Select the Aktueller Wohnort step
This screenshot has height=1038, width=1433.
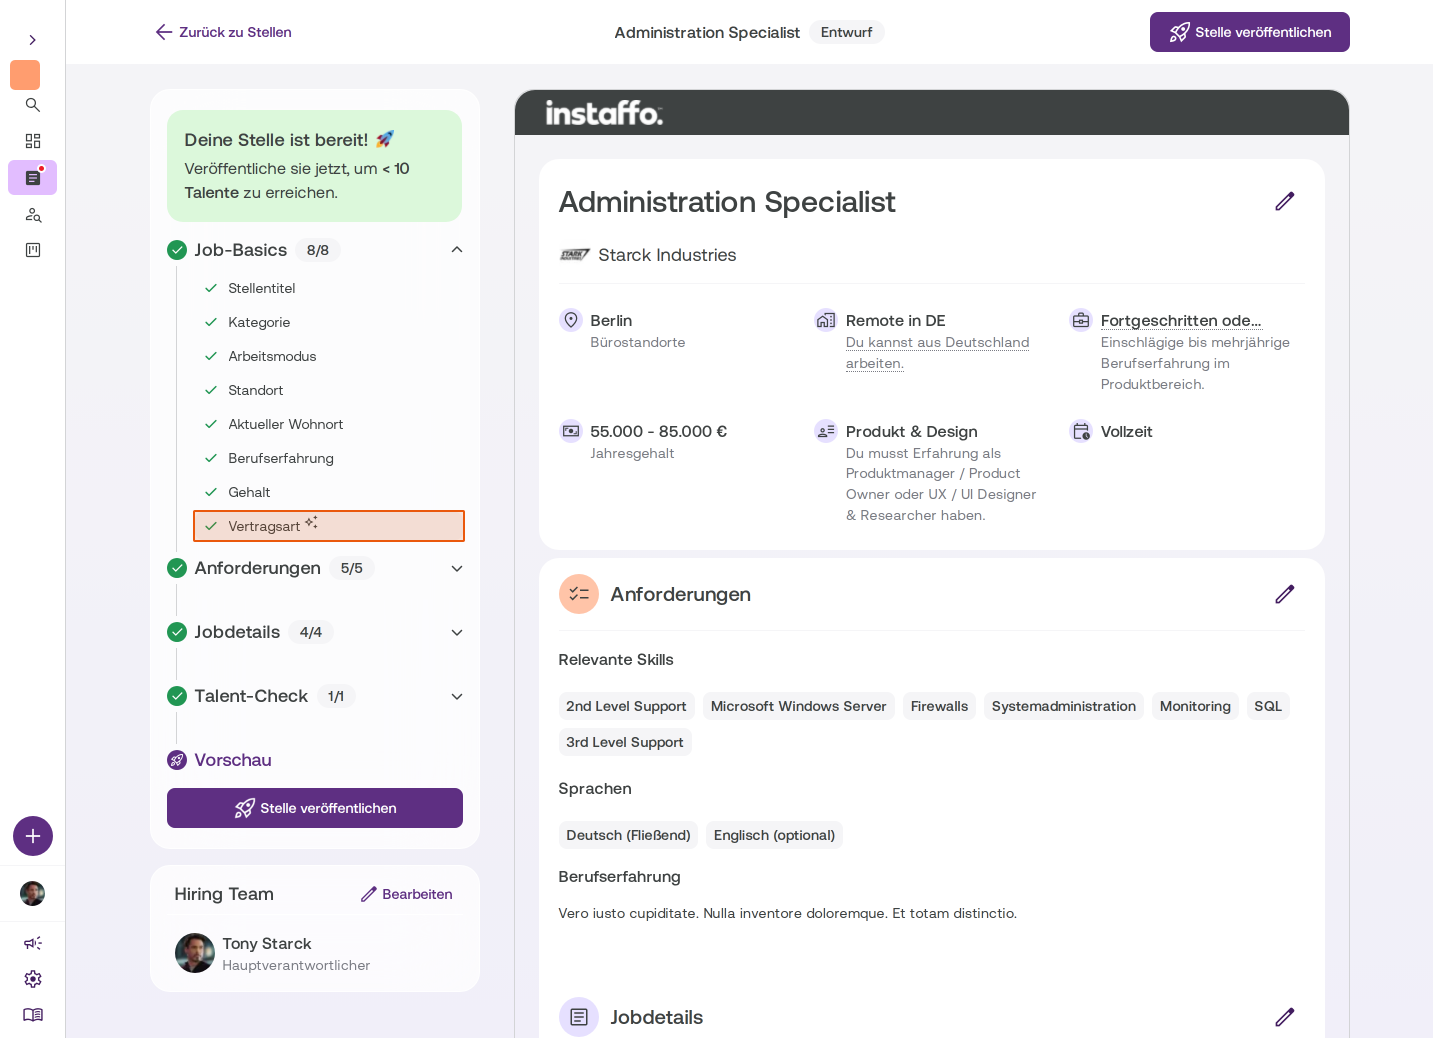tap(329, 424)
